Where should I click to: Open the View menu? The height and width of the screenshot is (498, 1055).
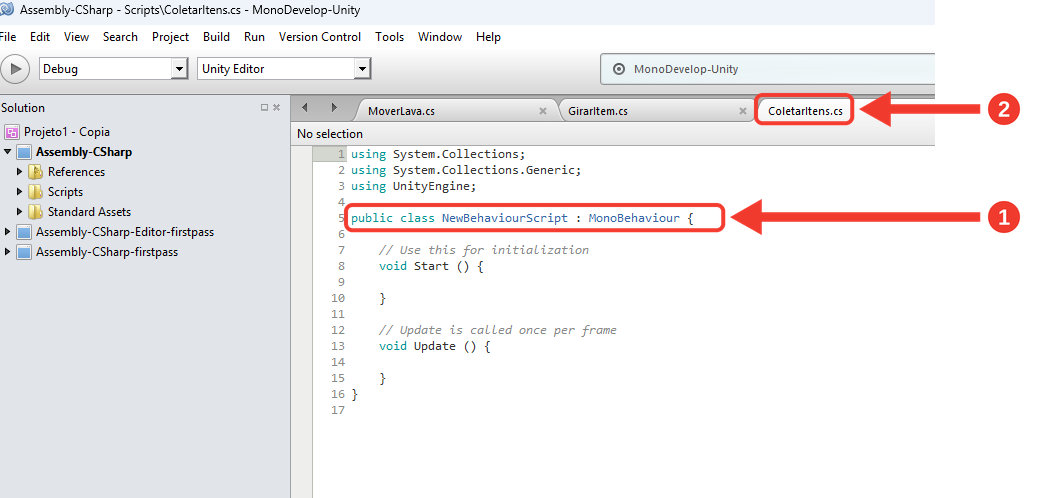pos(76,37)
